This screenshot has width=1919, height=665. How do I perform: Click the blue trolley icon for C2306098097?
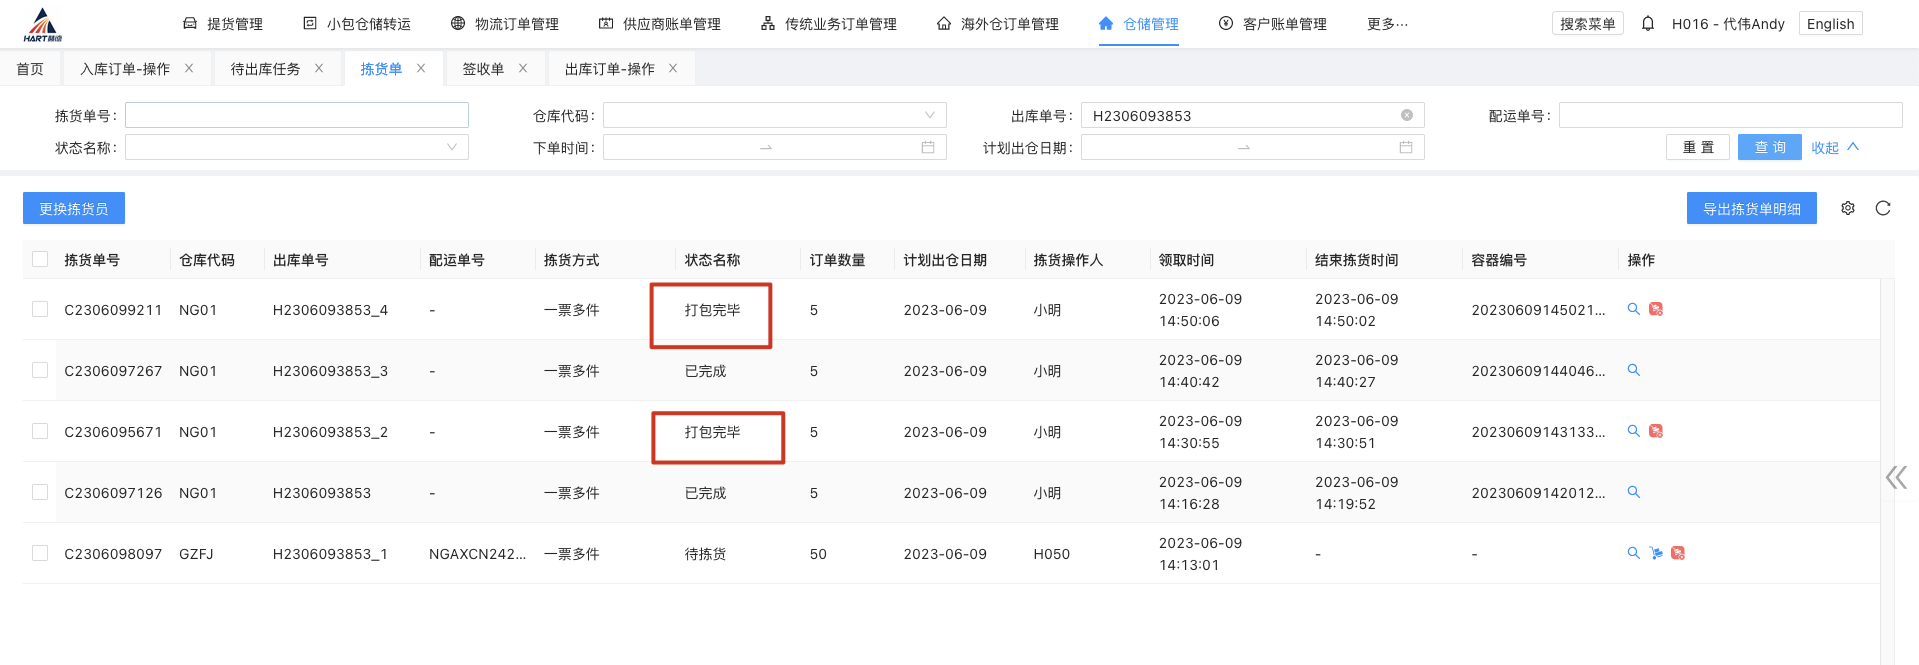point(1656,553)
